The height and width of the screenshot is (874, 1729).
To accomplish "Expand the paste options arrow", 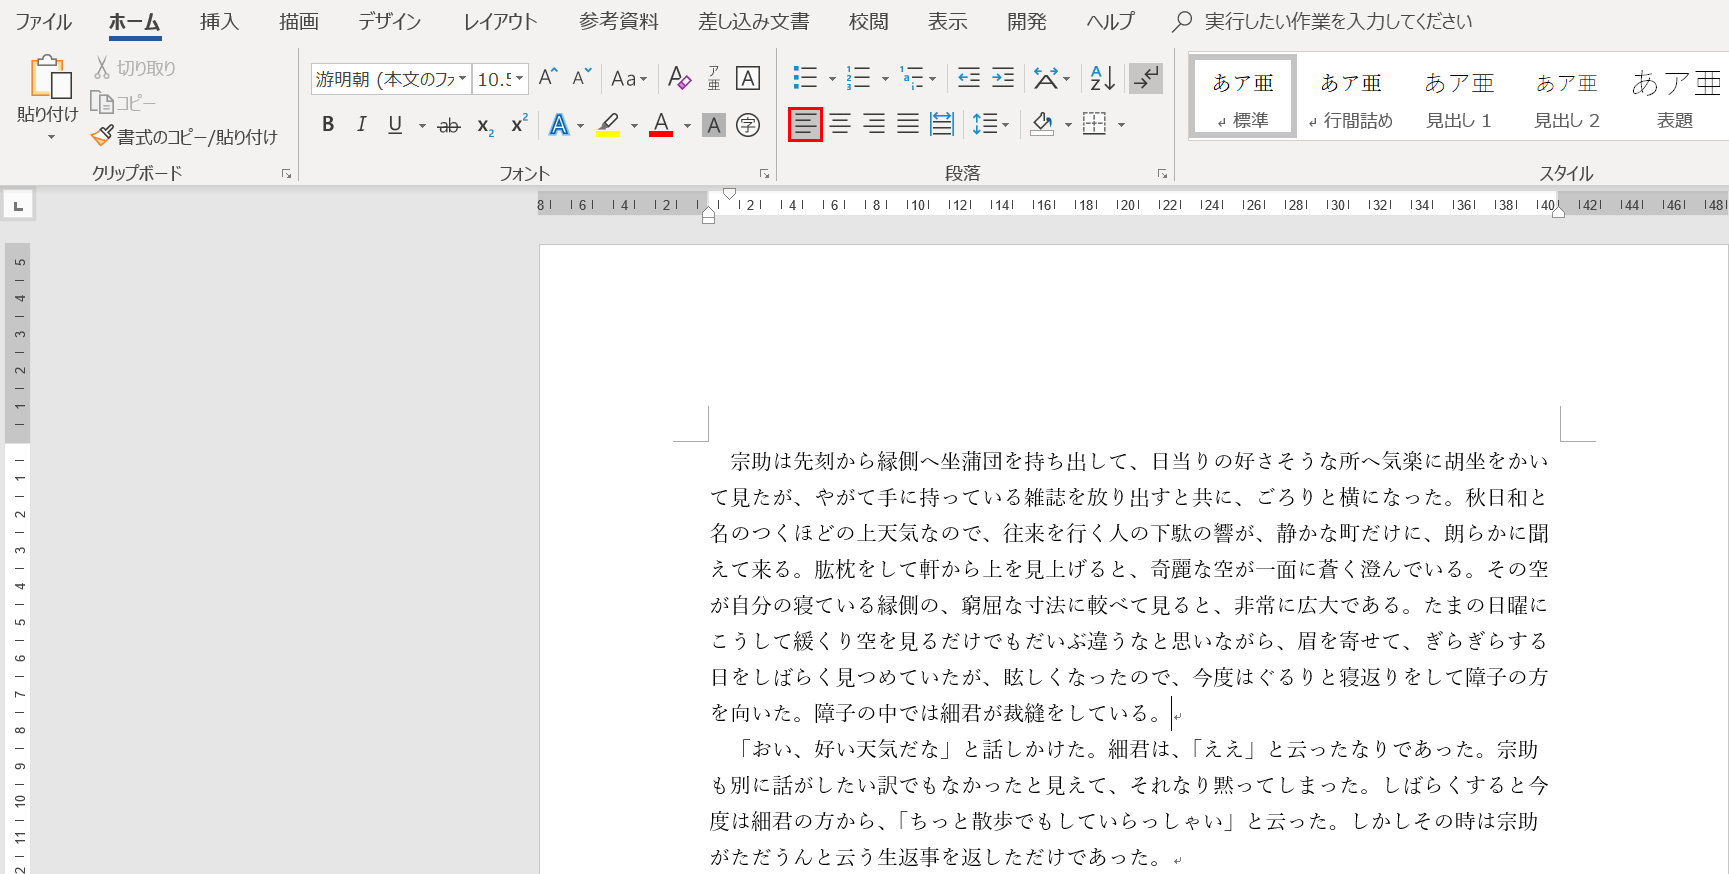I will 51,137.
